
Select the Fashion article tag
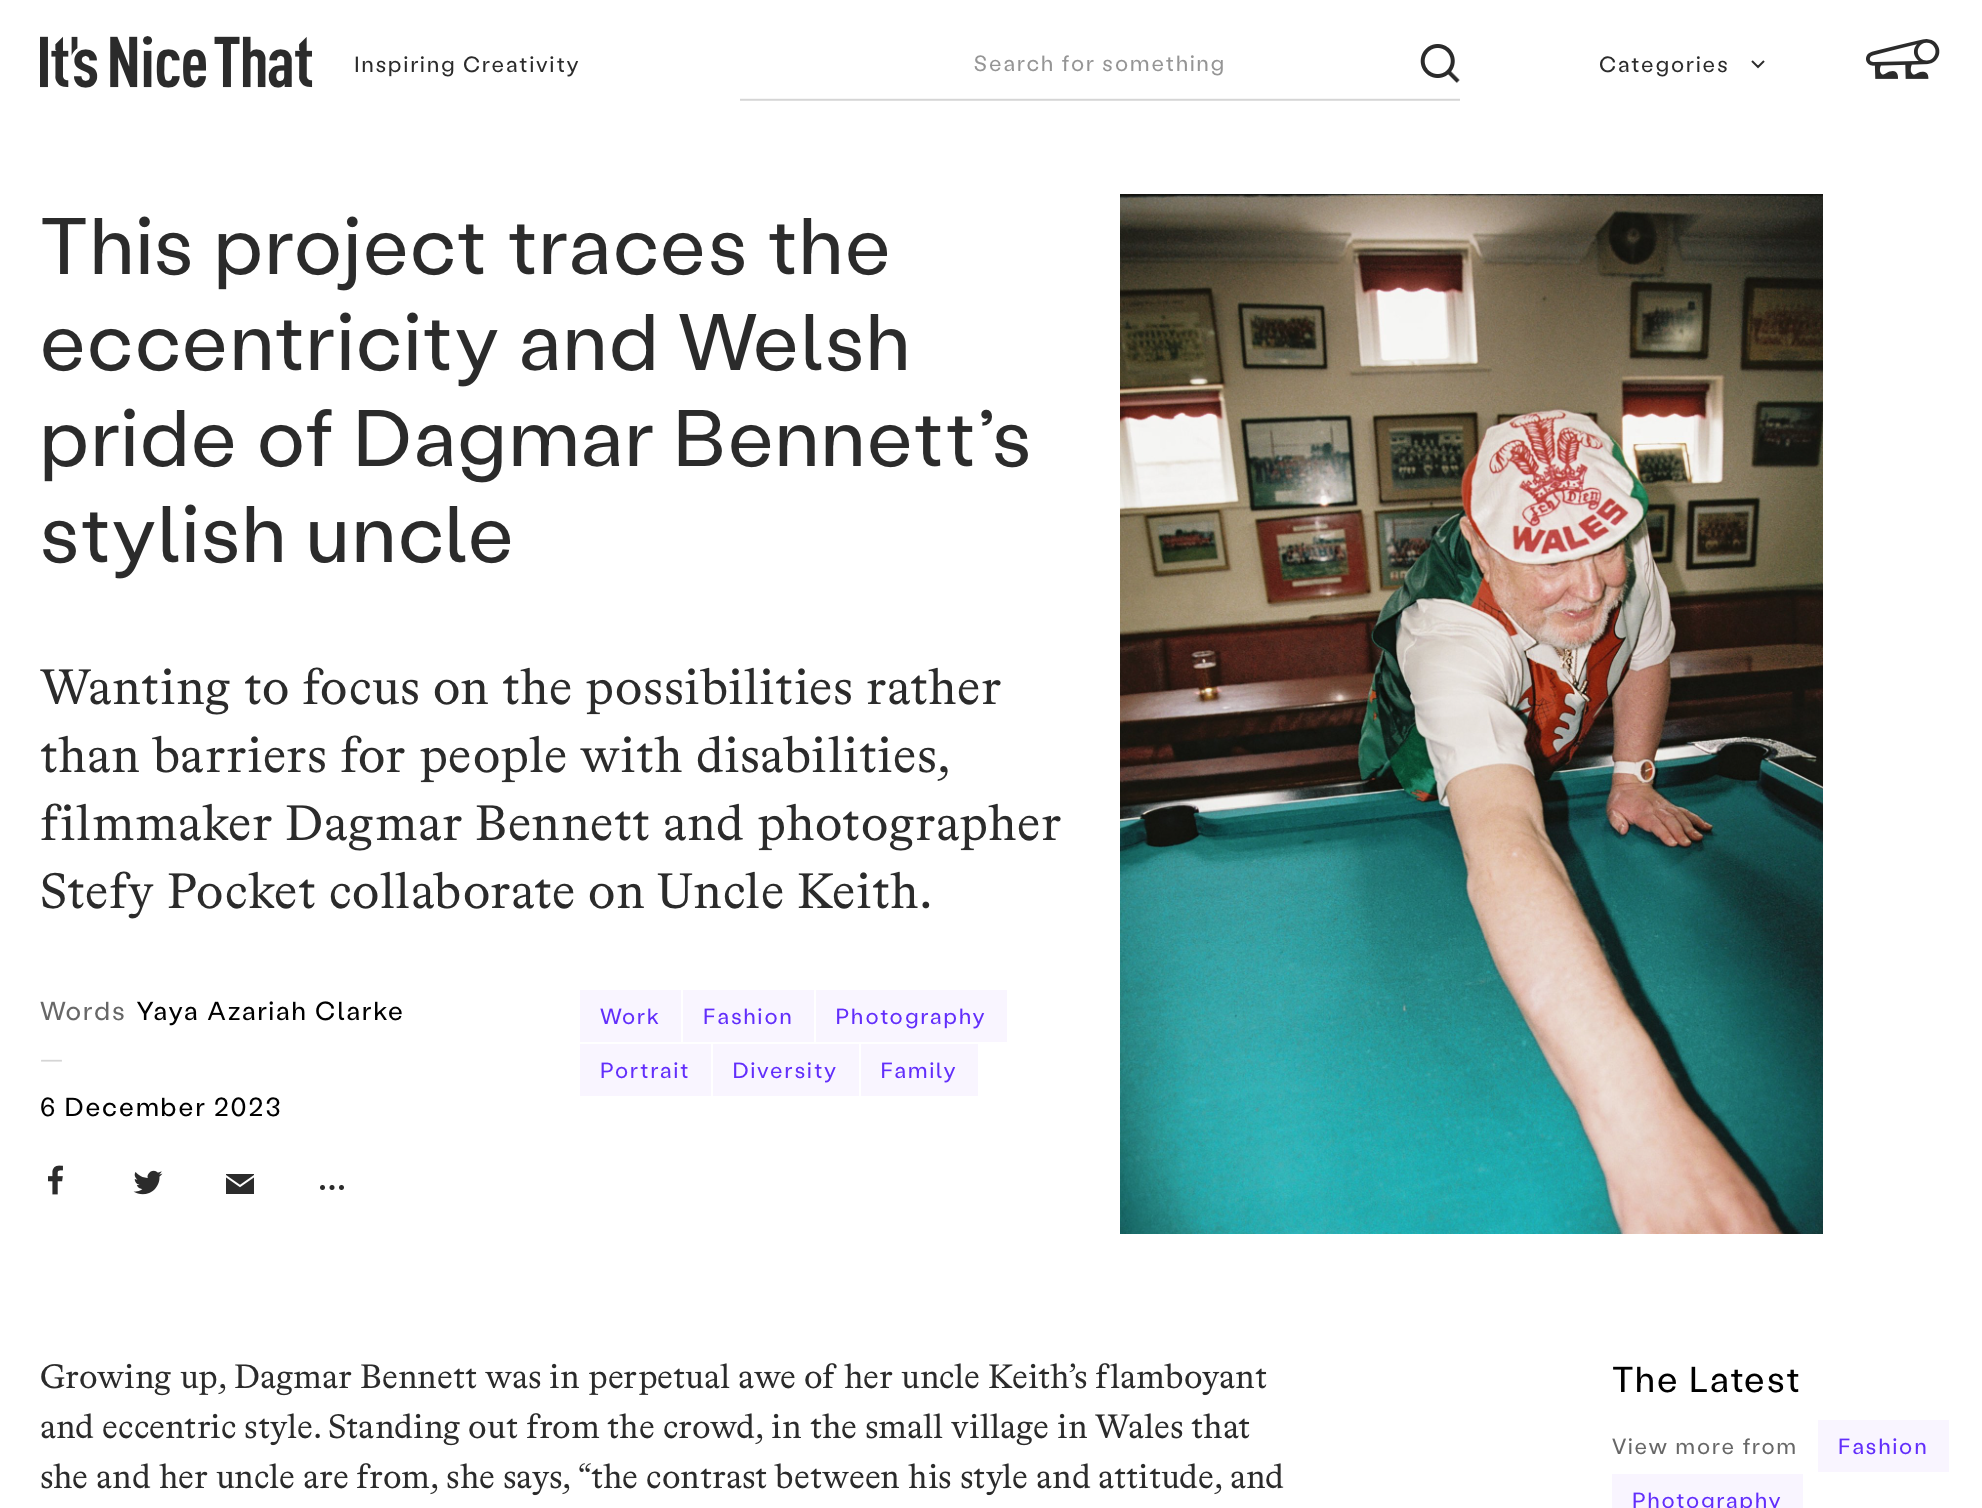pos(748,1016)
